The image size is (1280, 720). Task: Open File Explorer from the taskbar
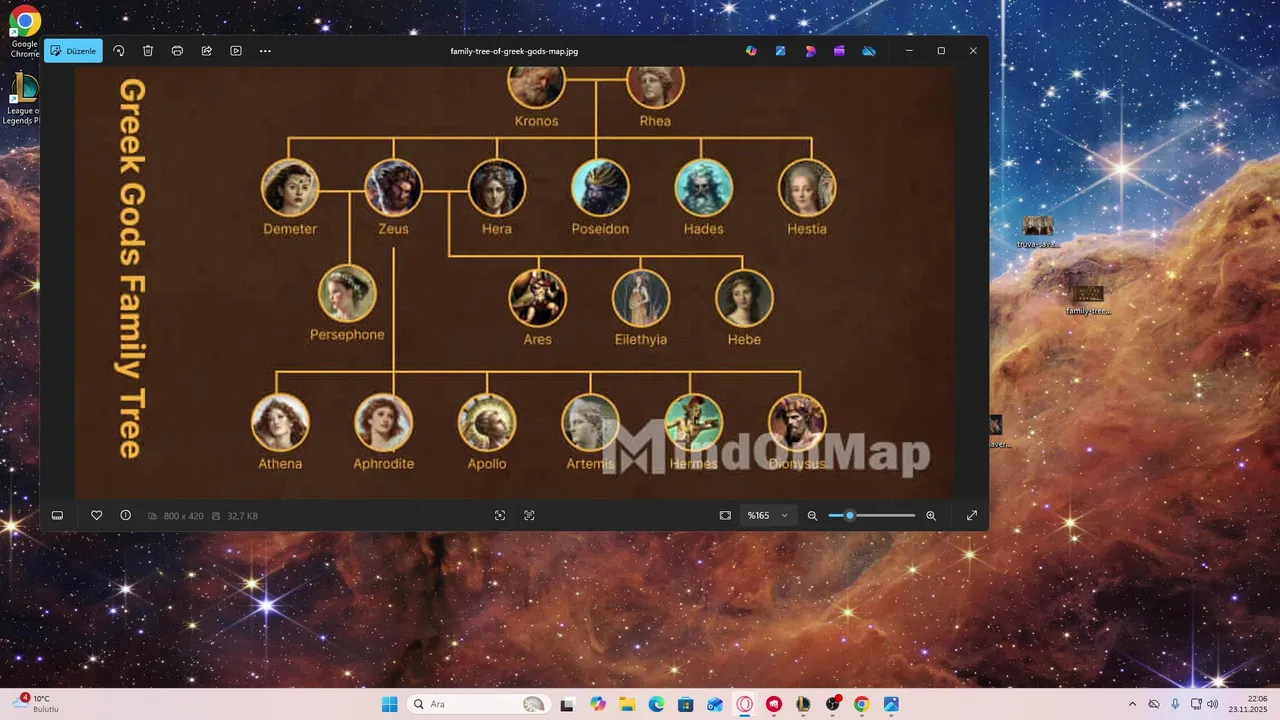(x=627, y=704)
